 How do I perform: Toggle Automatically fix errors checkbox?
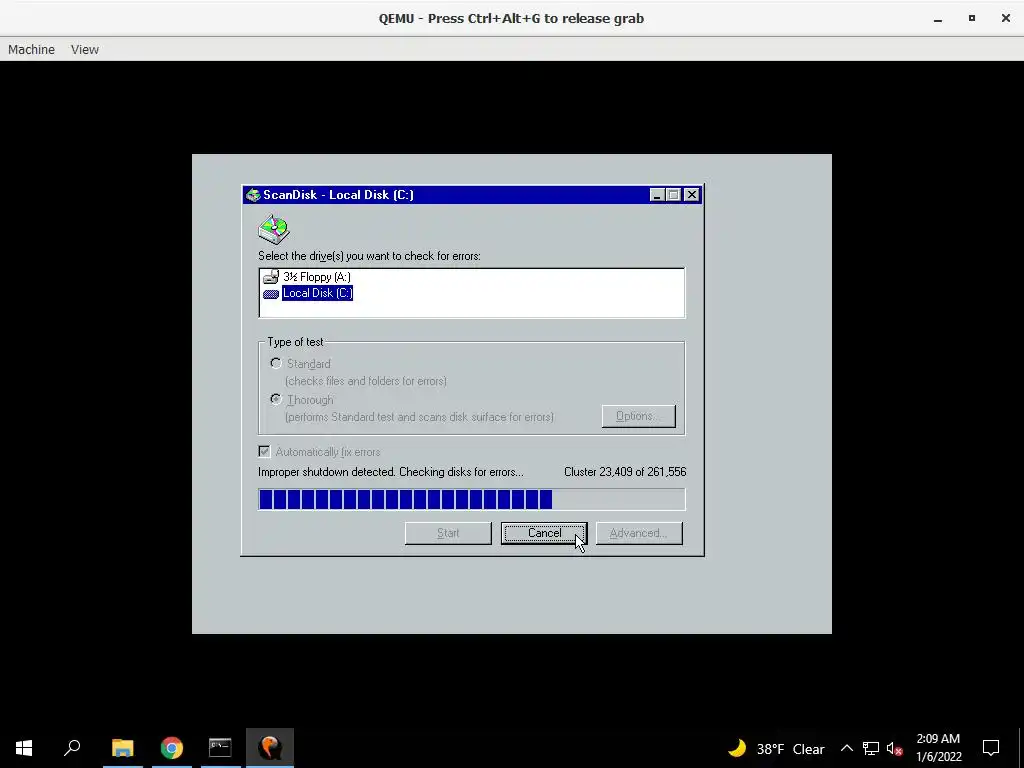(x=264, y=451)
